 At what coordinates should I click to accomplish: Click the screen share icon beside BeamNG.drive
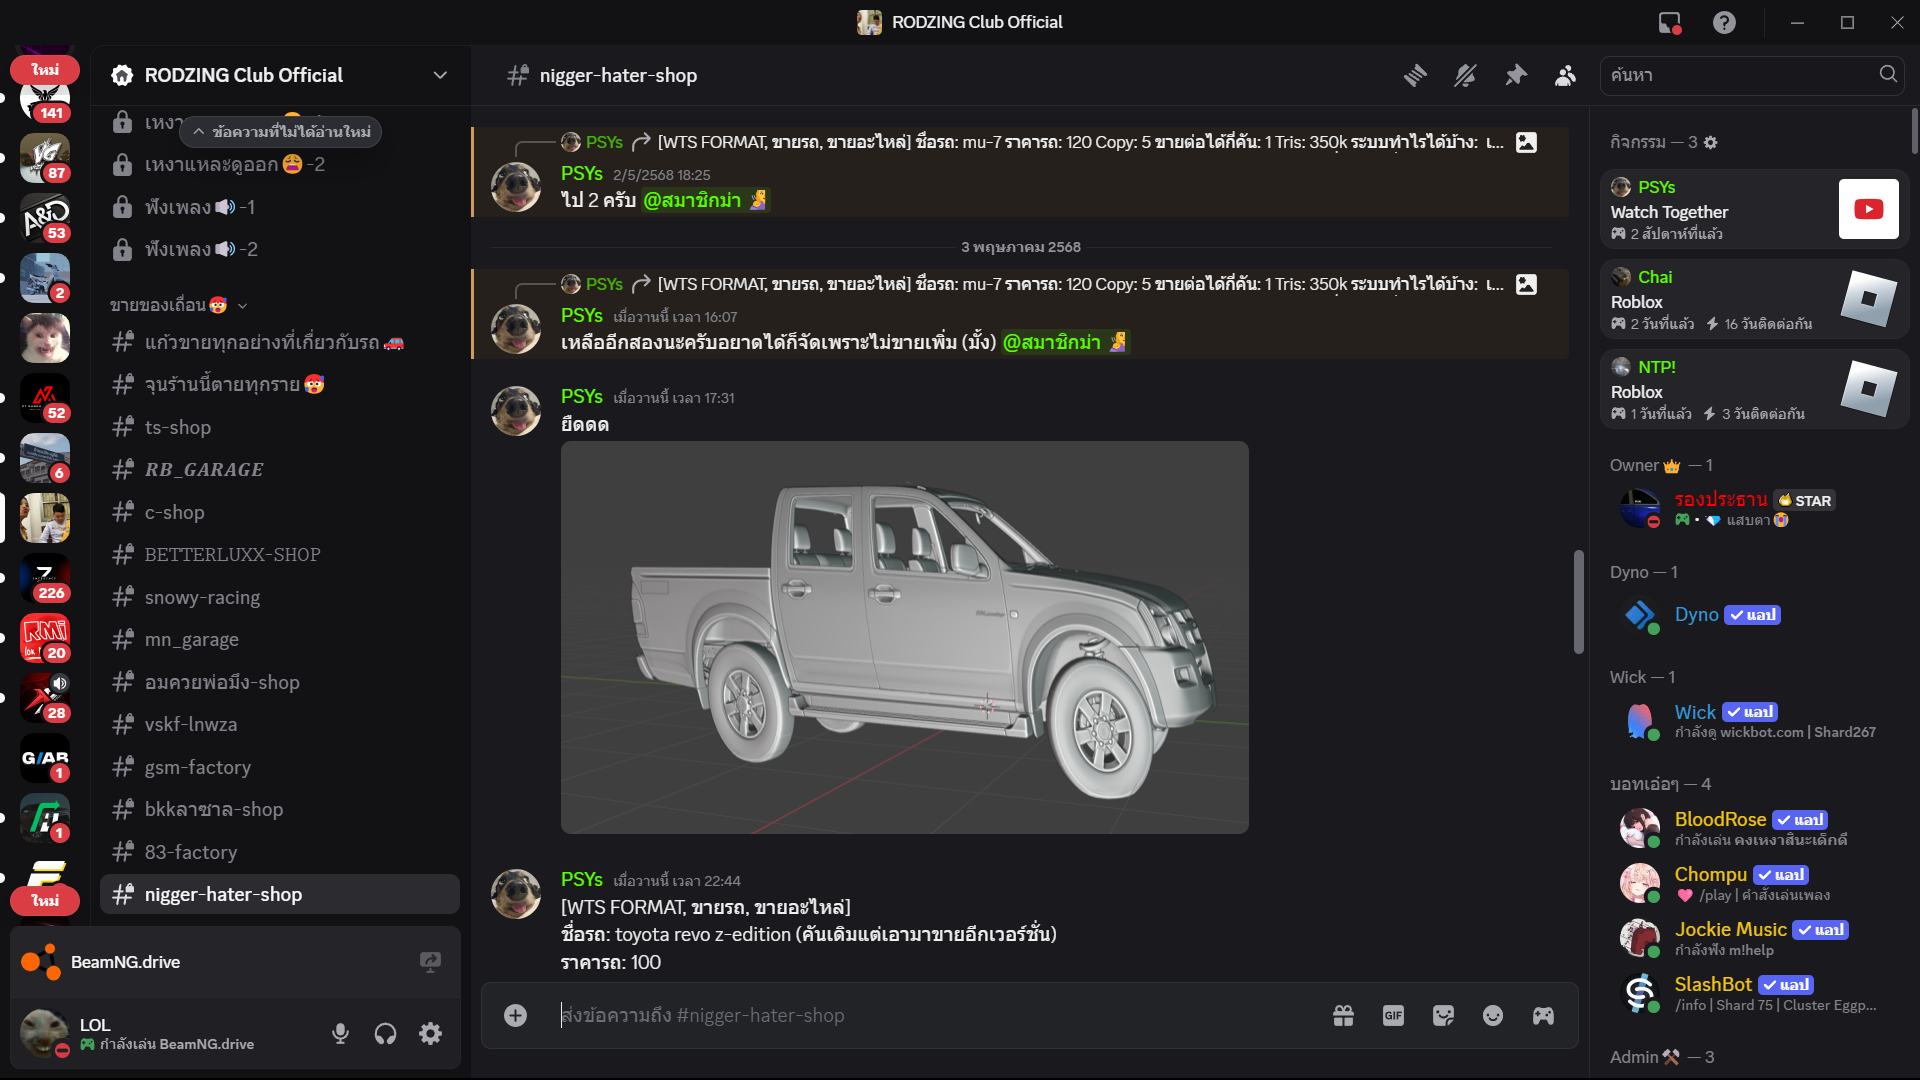430,962
